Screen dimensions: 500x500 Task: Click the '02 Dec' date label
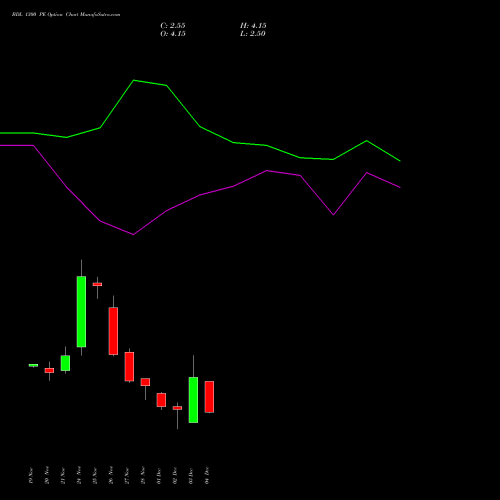pos(175,475)
